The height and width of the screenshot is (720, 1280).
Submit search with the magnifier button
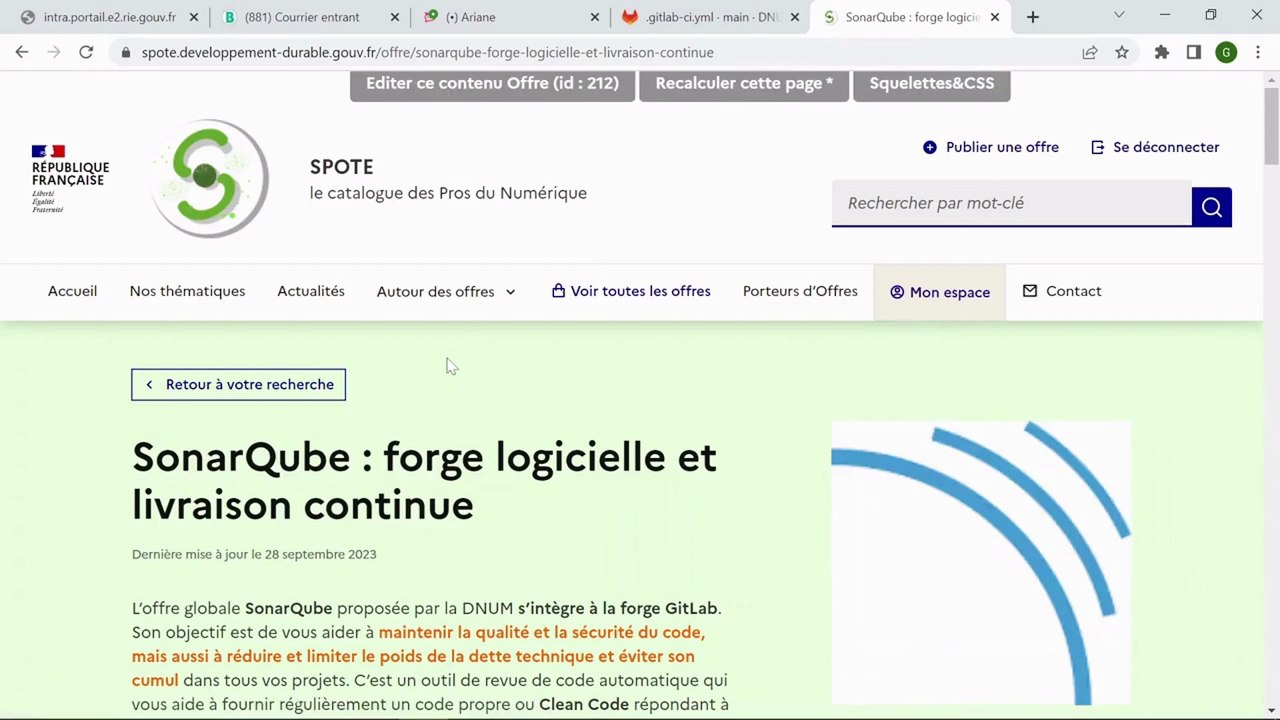coord(1212,207)
